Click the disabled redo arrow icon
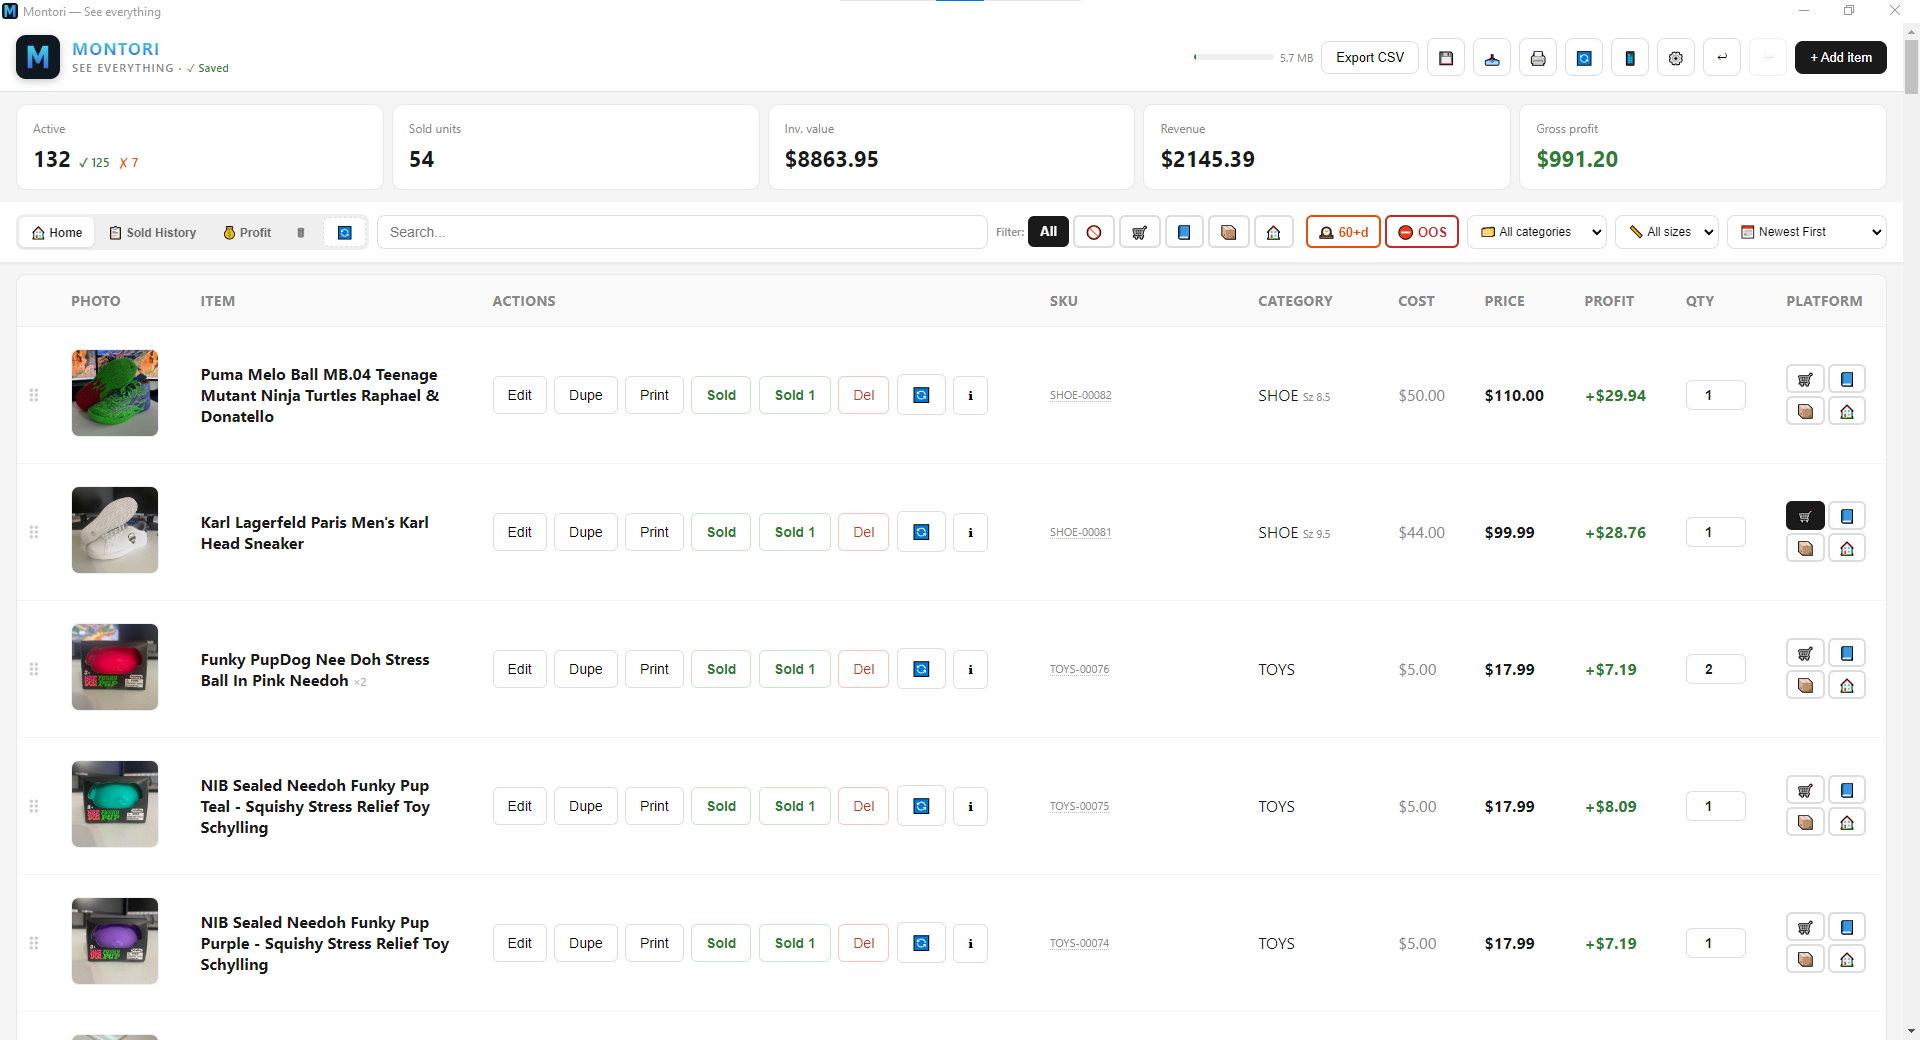Image resolution: width=1920 pixels, height=1040 pixels. (x=1768, y=58)
